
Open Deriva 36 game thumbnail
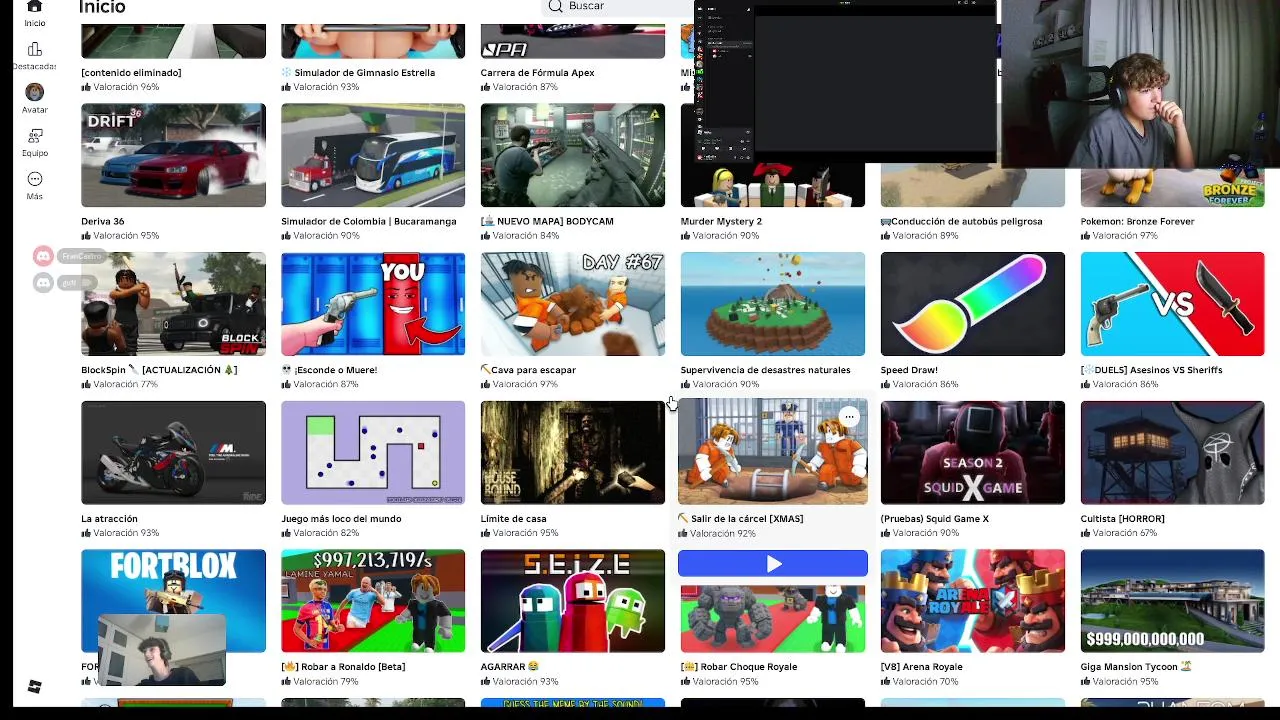click(173, 155)
